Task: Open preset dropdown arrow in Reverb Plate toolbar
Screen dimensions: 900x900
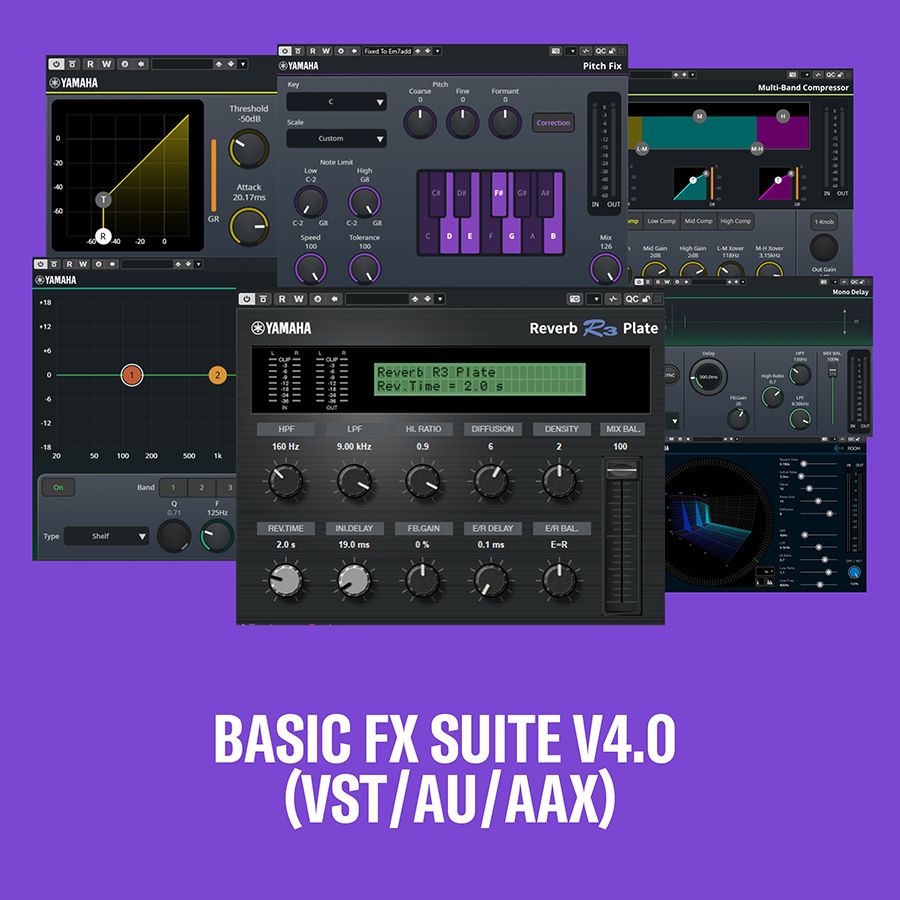Action: click(440, 299)
